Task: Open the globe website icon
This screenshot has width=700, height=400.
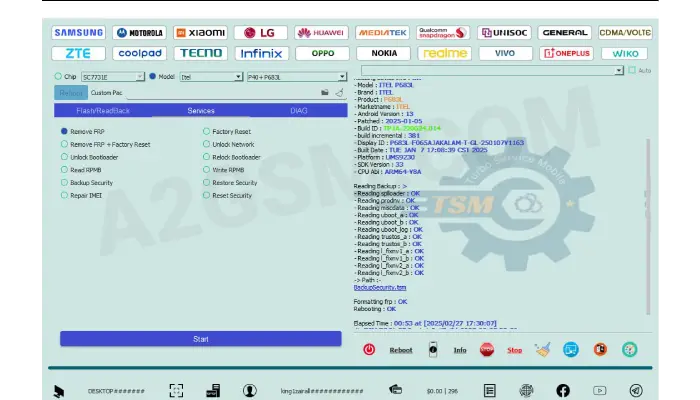Action: pos(526,391)
